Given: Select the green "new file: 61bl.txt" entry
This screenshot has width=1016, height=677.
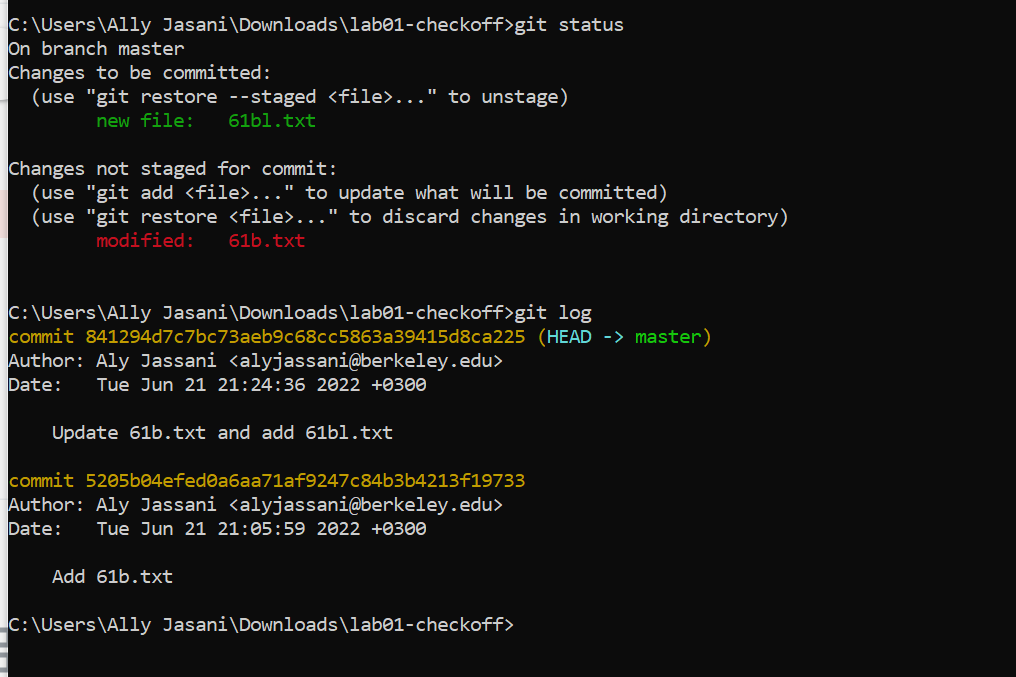Looking at the screenshot, I should (206, 121).
